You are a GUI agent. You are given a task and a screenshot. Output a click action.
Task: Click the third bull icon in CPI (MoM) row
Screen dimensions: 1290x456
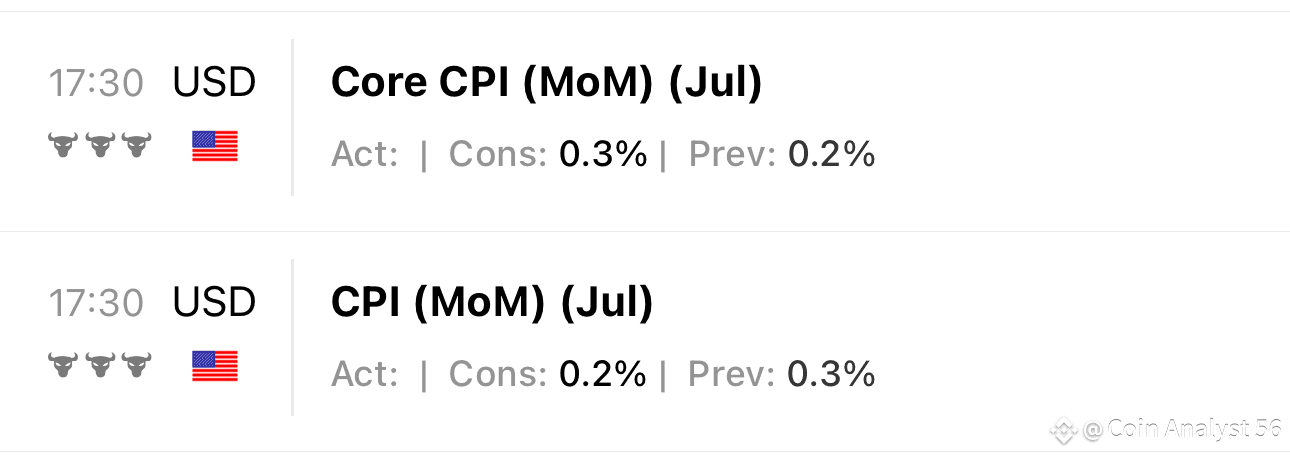136,365
